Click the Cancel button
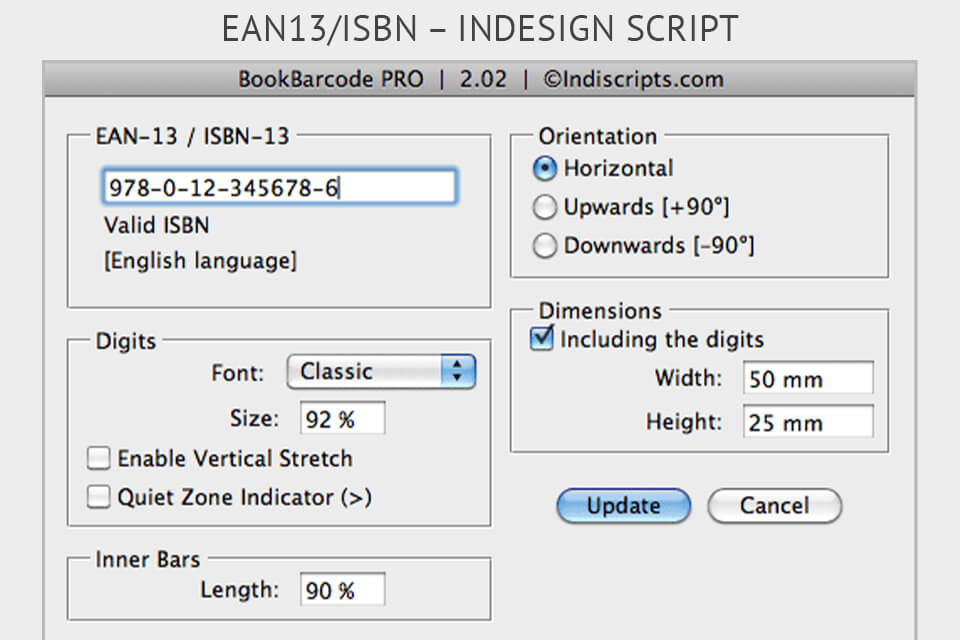Viewport: 960px width, 640px height. tap(775, 506)
